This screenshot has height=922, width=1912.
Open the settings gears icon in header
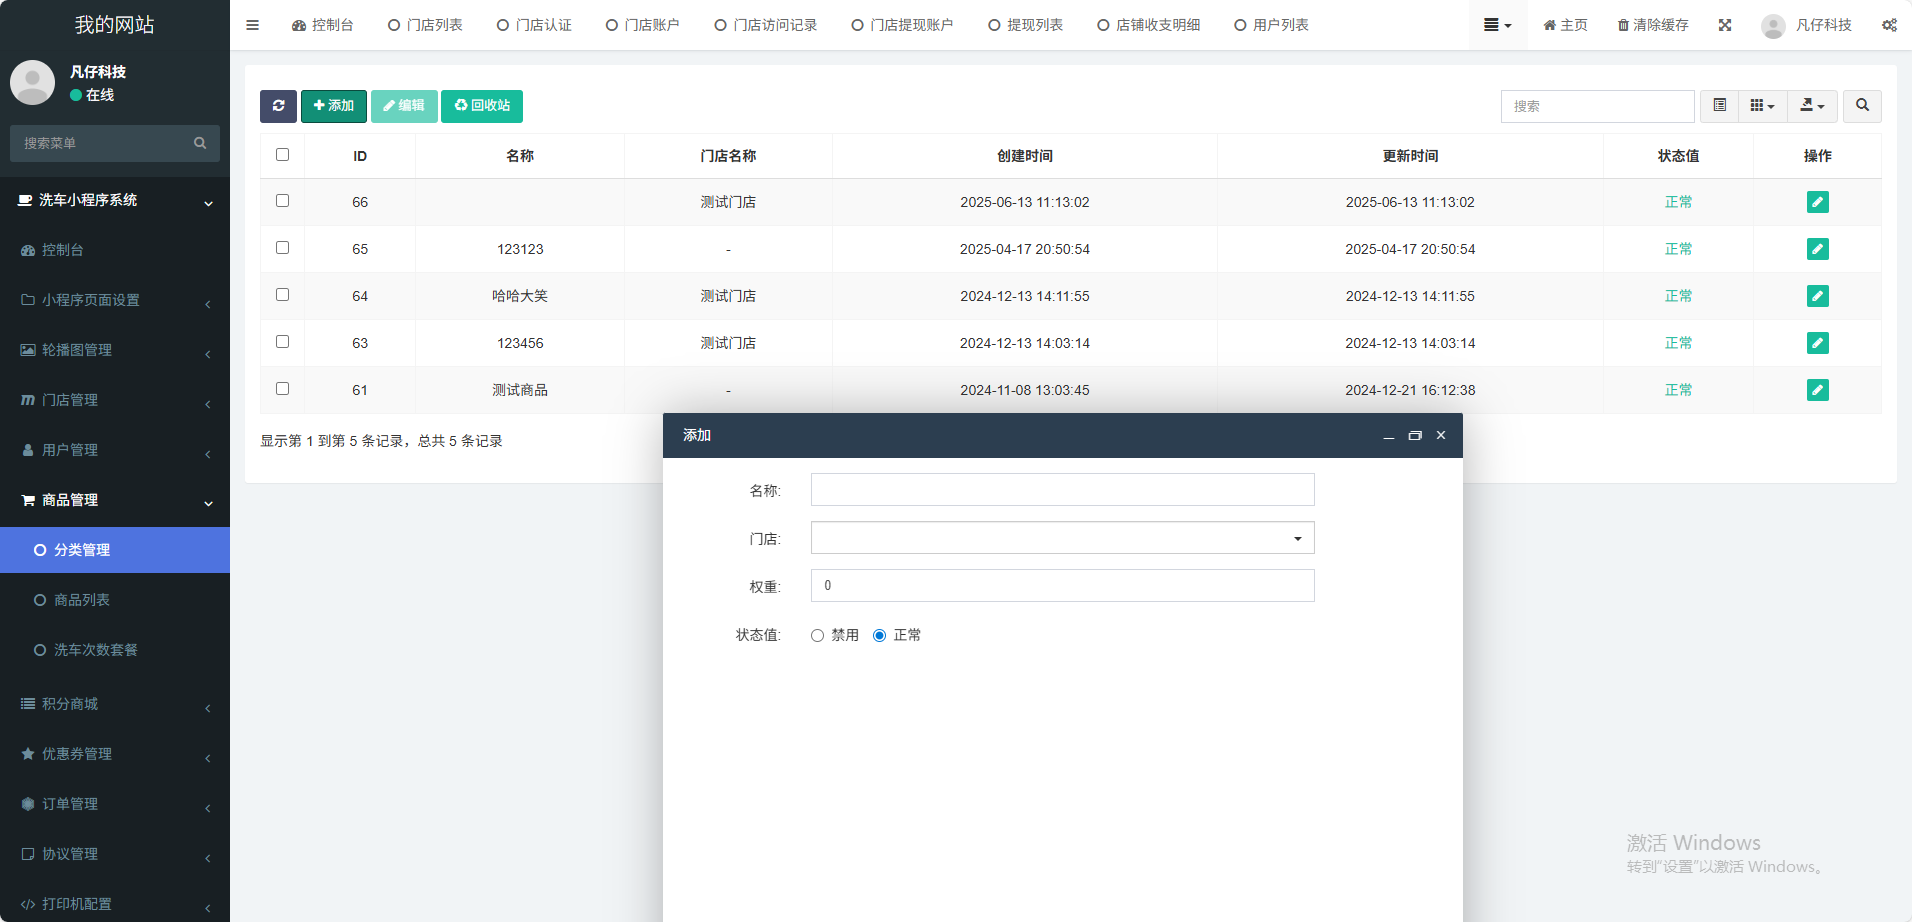click(1889, 25)
